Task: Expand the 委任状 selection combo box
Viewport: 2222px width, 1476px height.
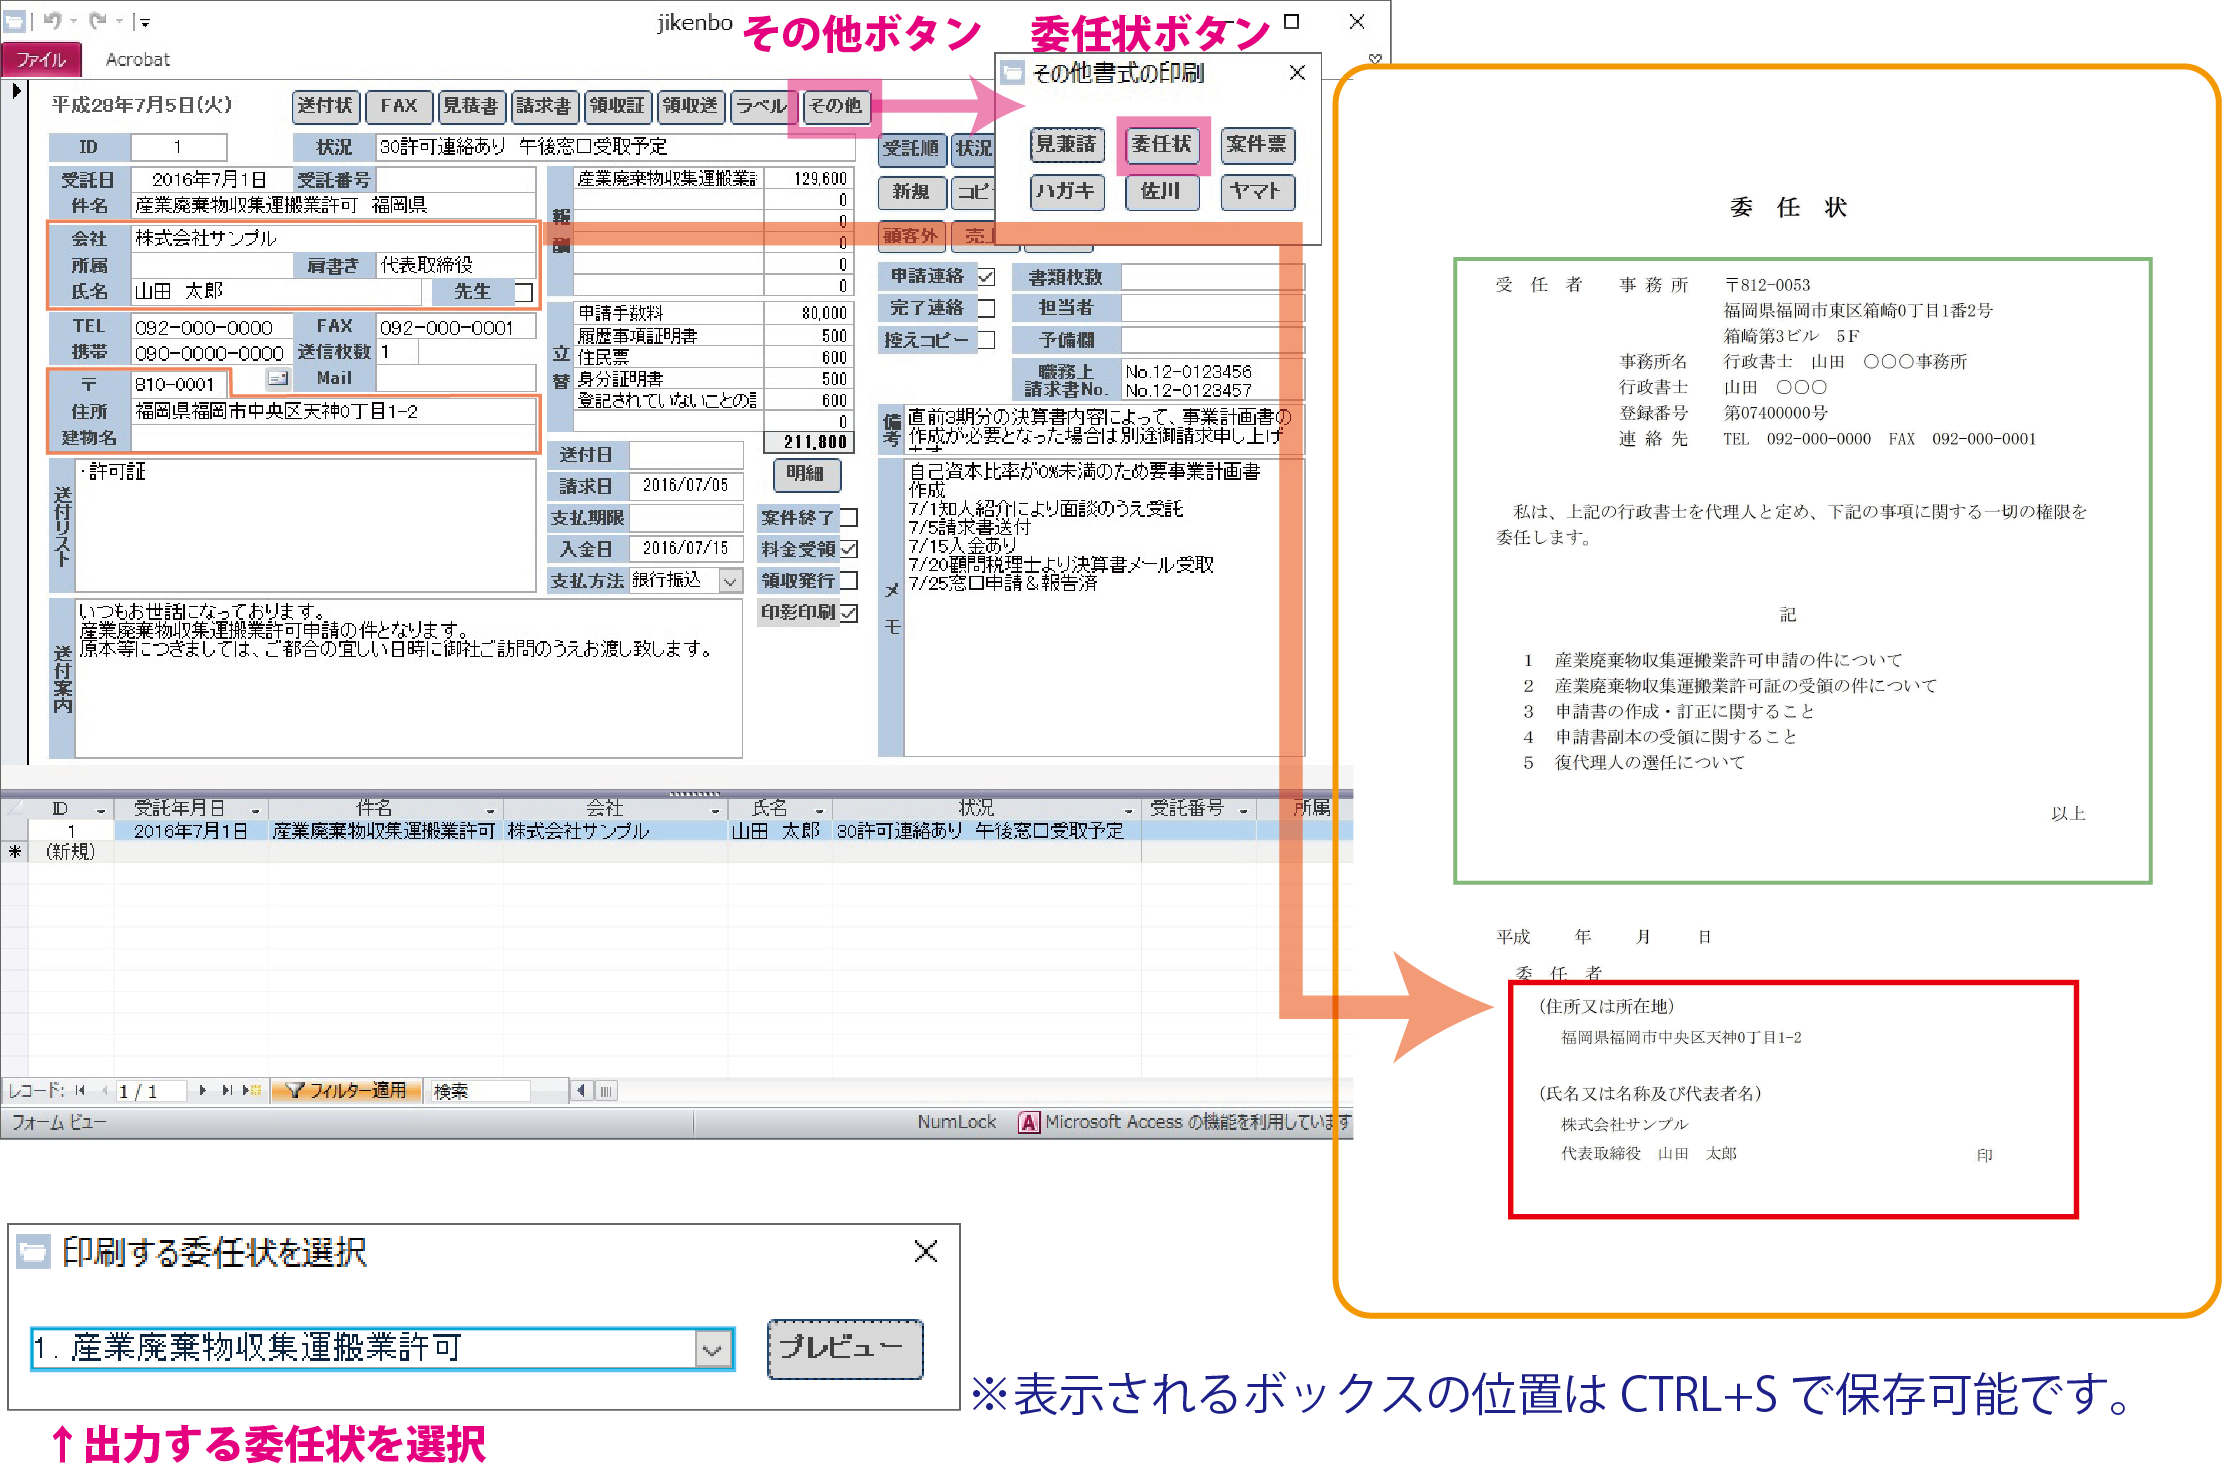Action: click(712, 1350)
